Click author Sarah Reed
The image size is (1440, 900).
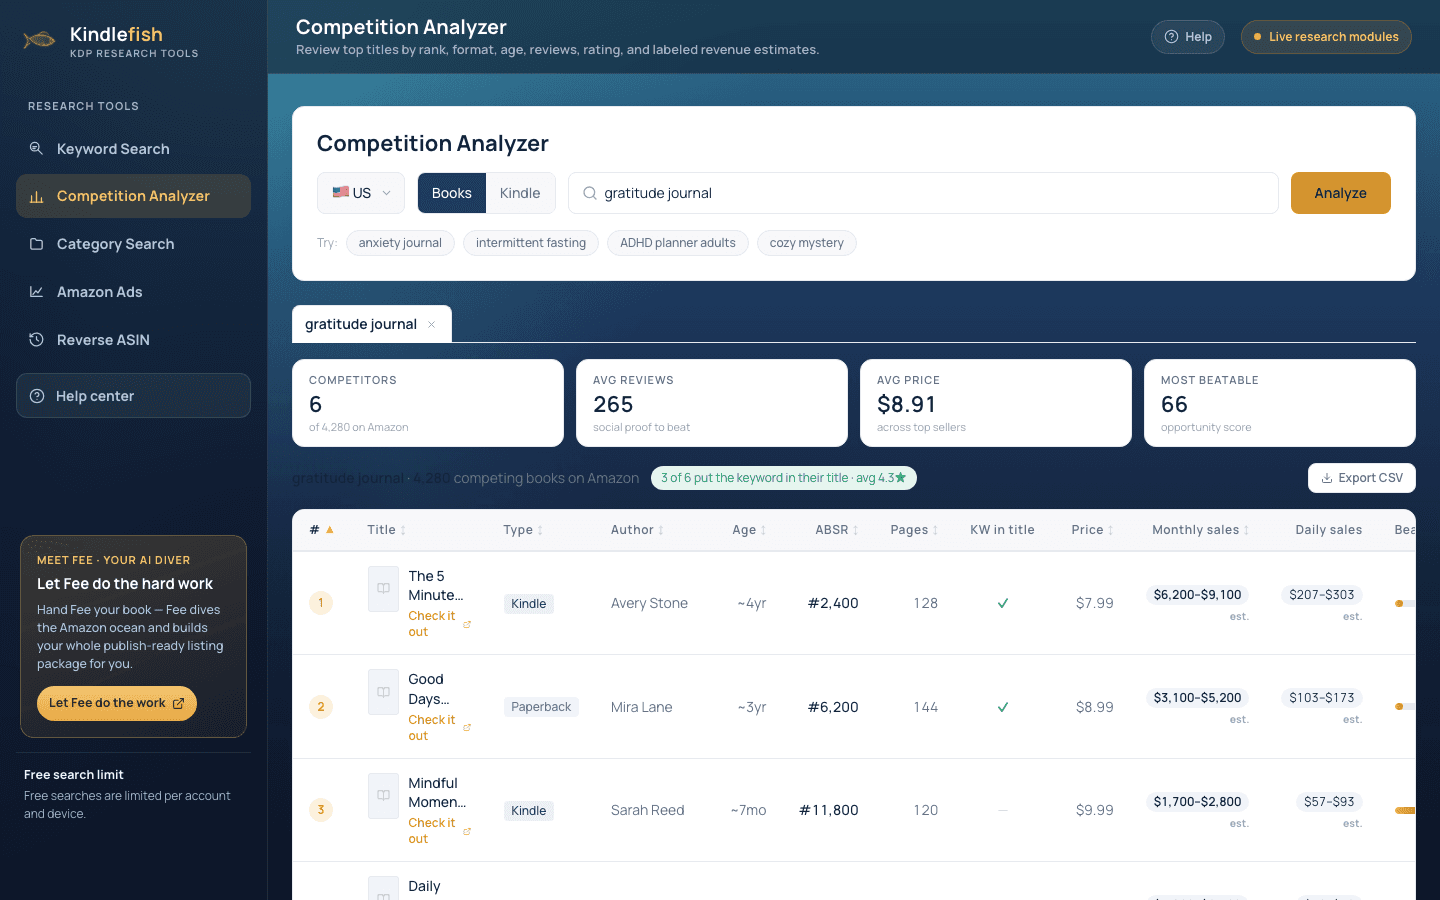pos(648,810)
